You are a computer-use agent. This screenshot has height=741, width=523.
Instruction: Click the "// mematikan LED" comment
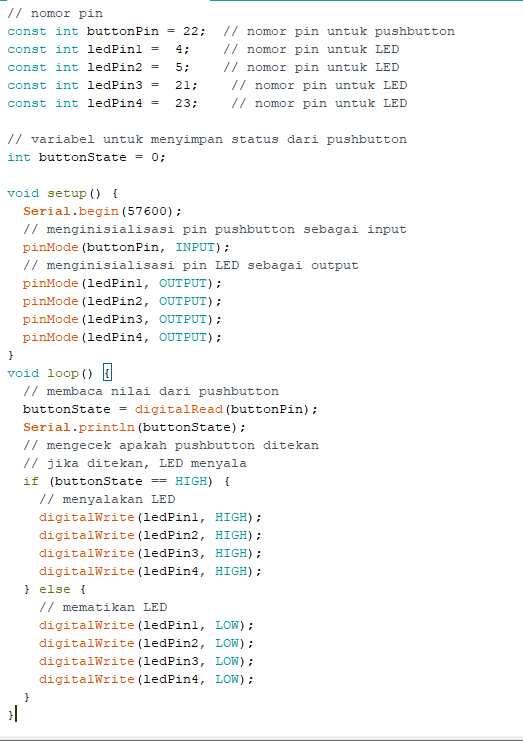103,607
